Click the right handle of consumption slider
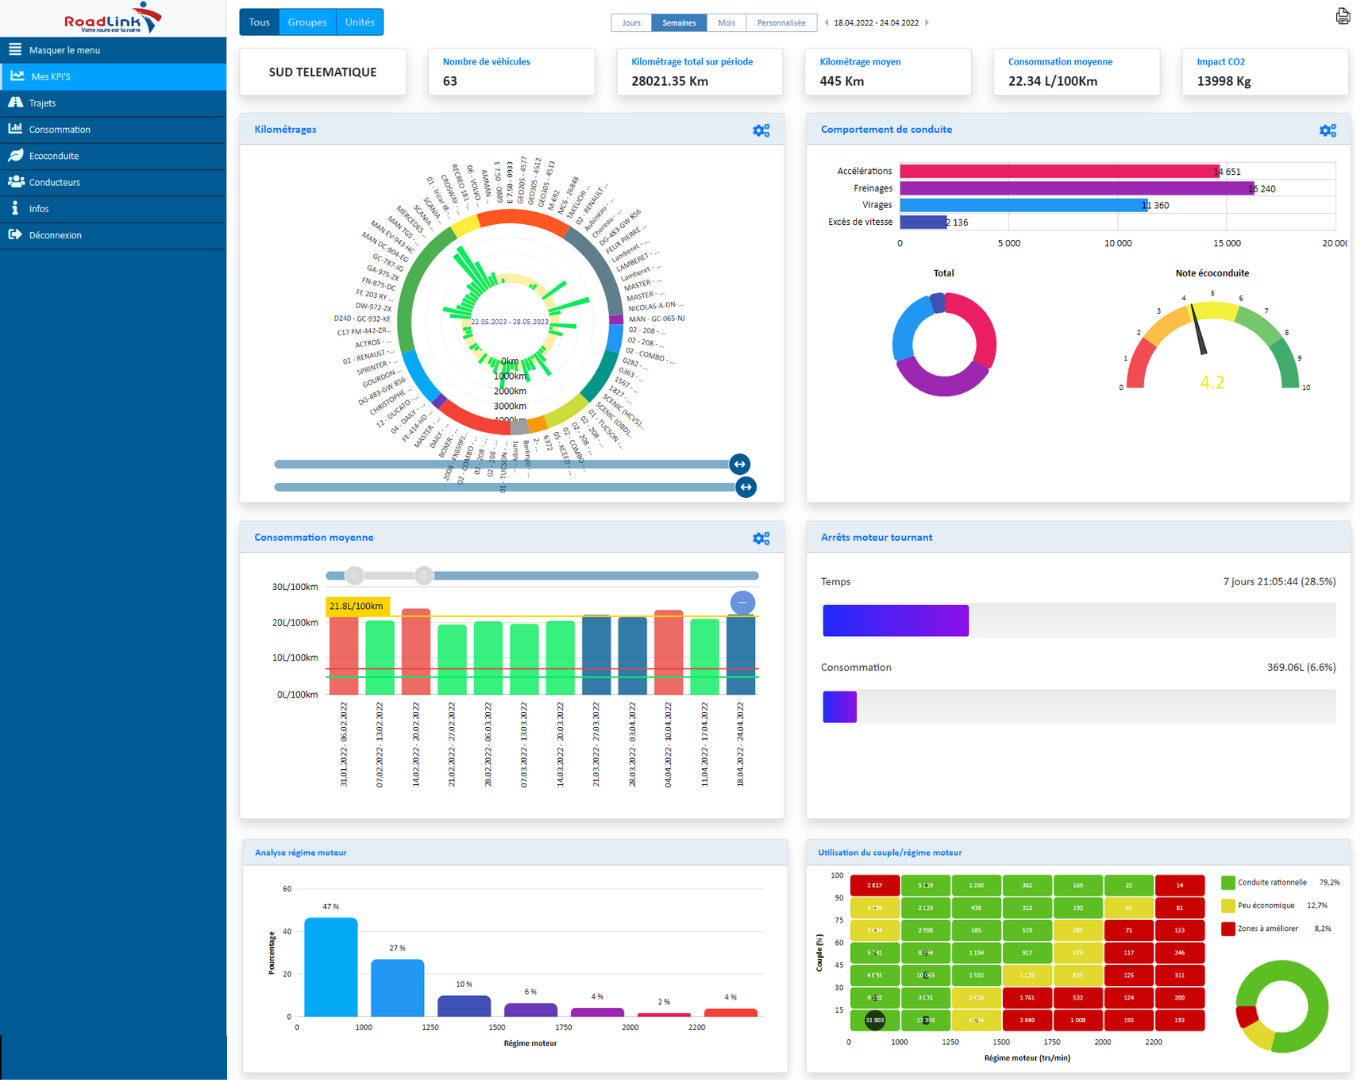This screenshot has width=1364, height=1080. tap(424, 575)
